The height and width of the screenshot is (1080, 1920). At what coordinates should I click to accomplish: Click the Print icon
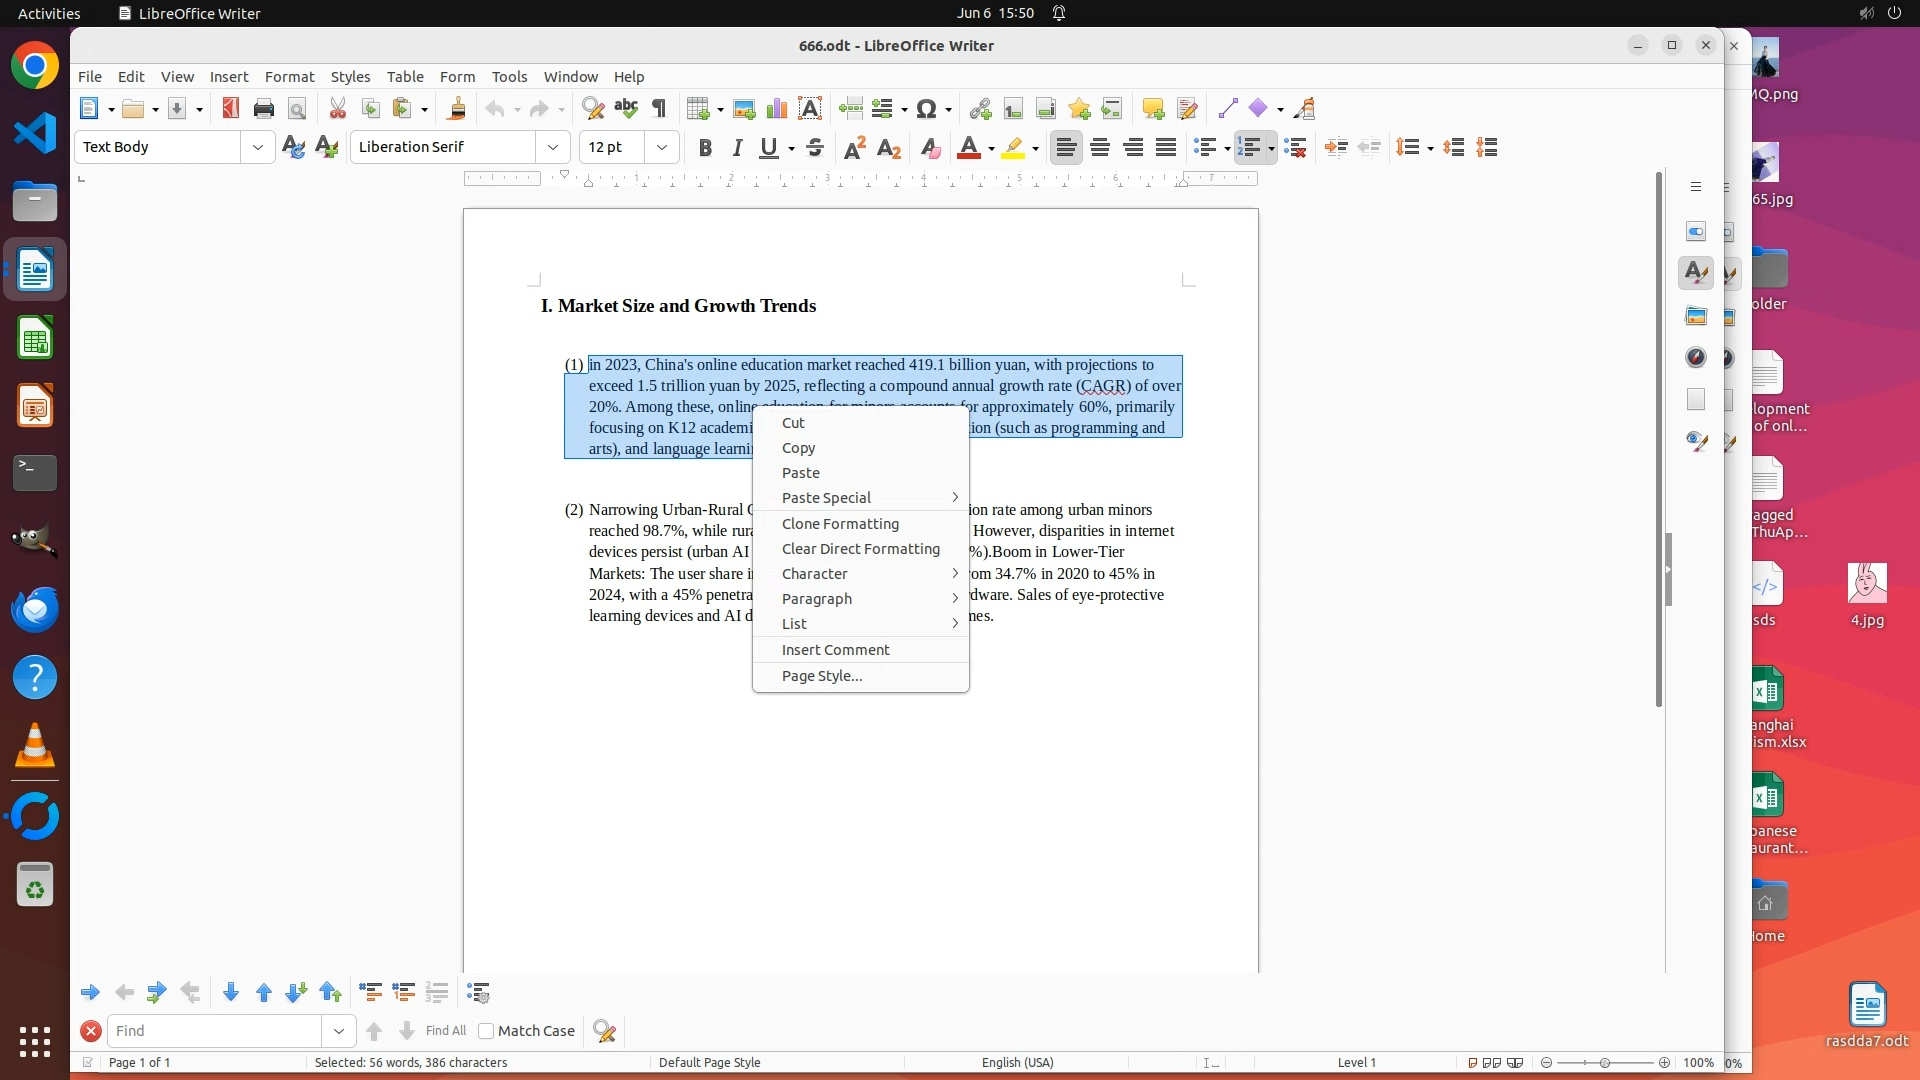coord(264,109)
